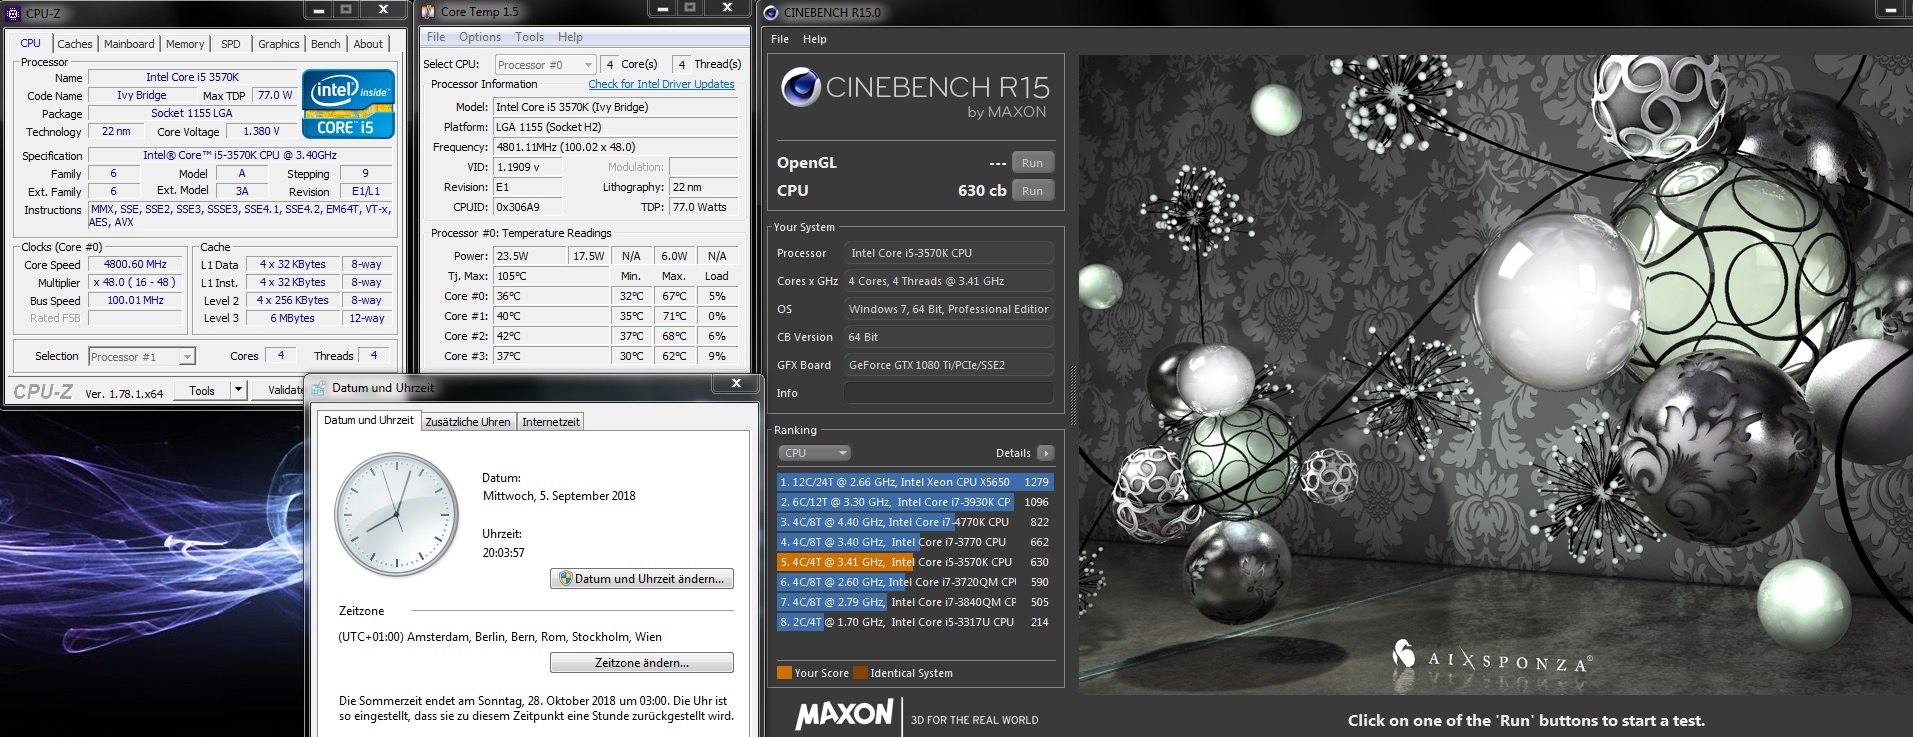The width and height of the screenshot is (1913, 737).
Task: Select ranking entry Intel Core i7-3840QM
Action: 915,602
